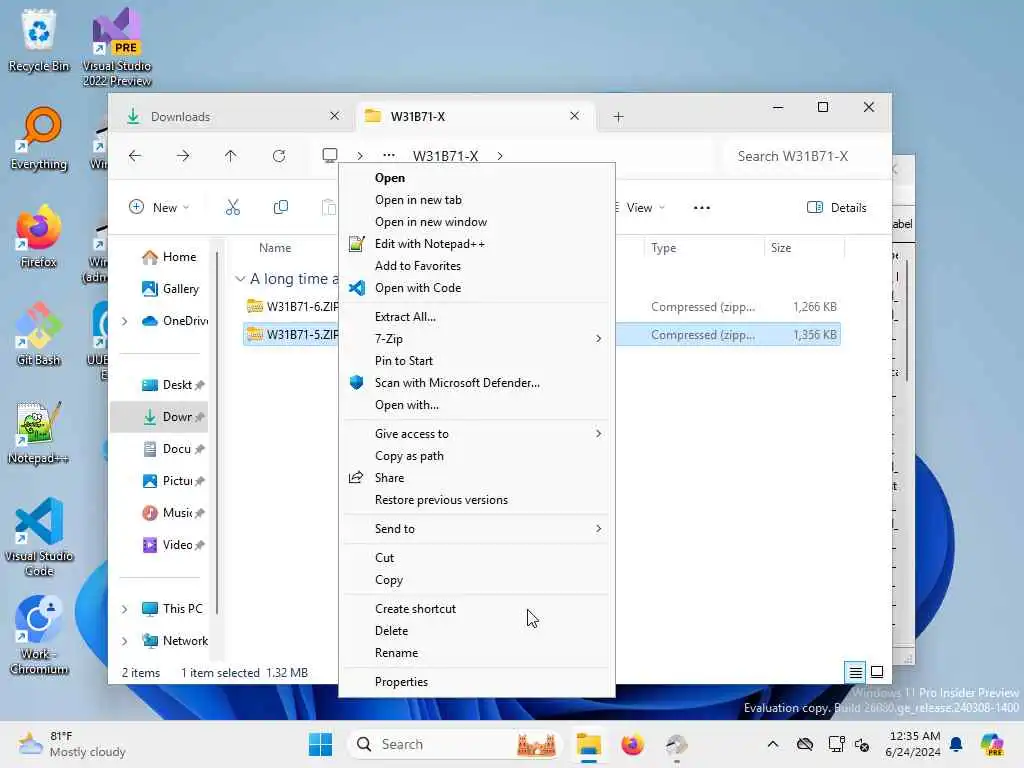This screenshot has height=768, width=1024.
Task: Switch to large thumbnails view icon
Action: (877, 672)
